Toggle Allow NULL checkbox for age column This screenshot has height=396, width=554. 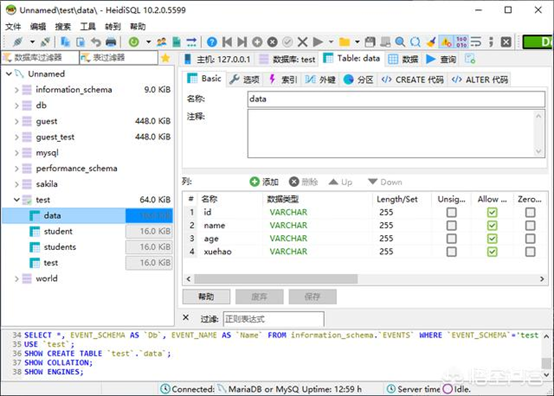click(492, 238)
